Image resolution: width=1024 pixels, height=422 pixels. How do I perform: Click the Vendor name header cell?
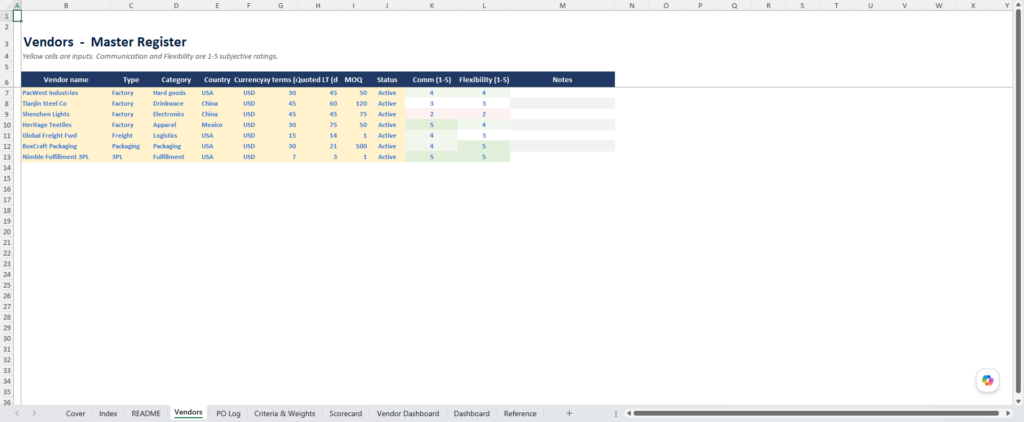pyautogui.click(x=66, y=80)
